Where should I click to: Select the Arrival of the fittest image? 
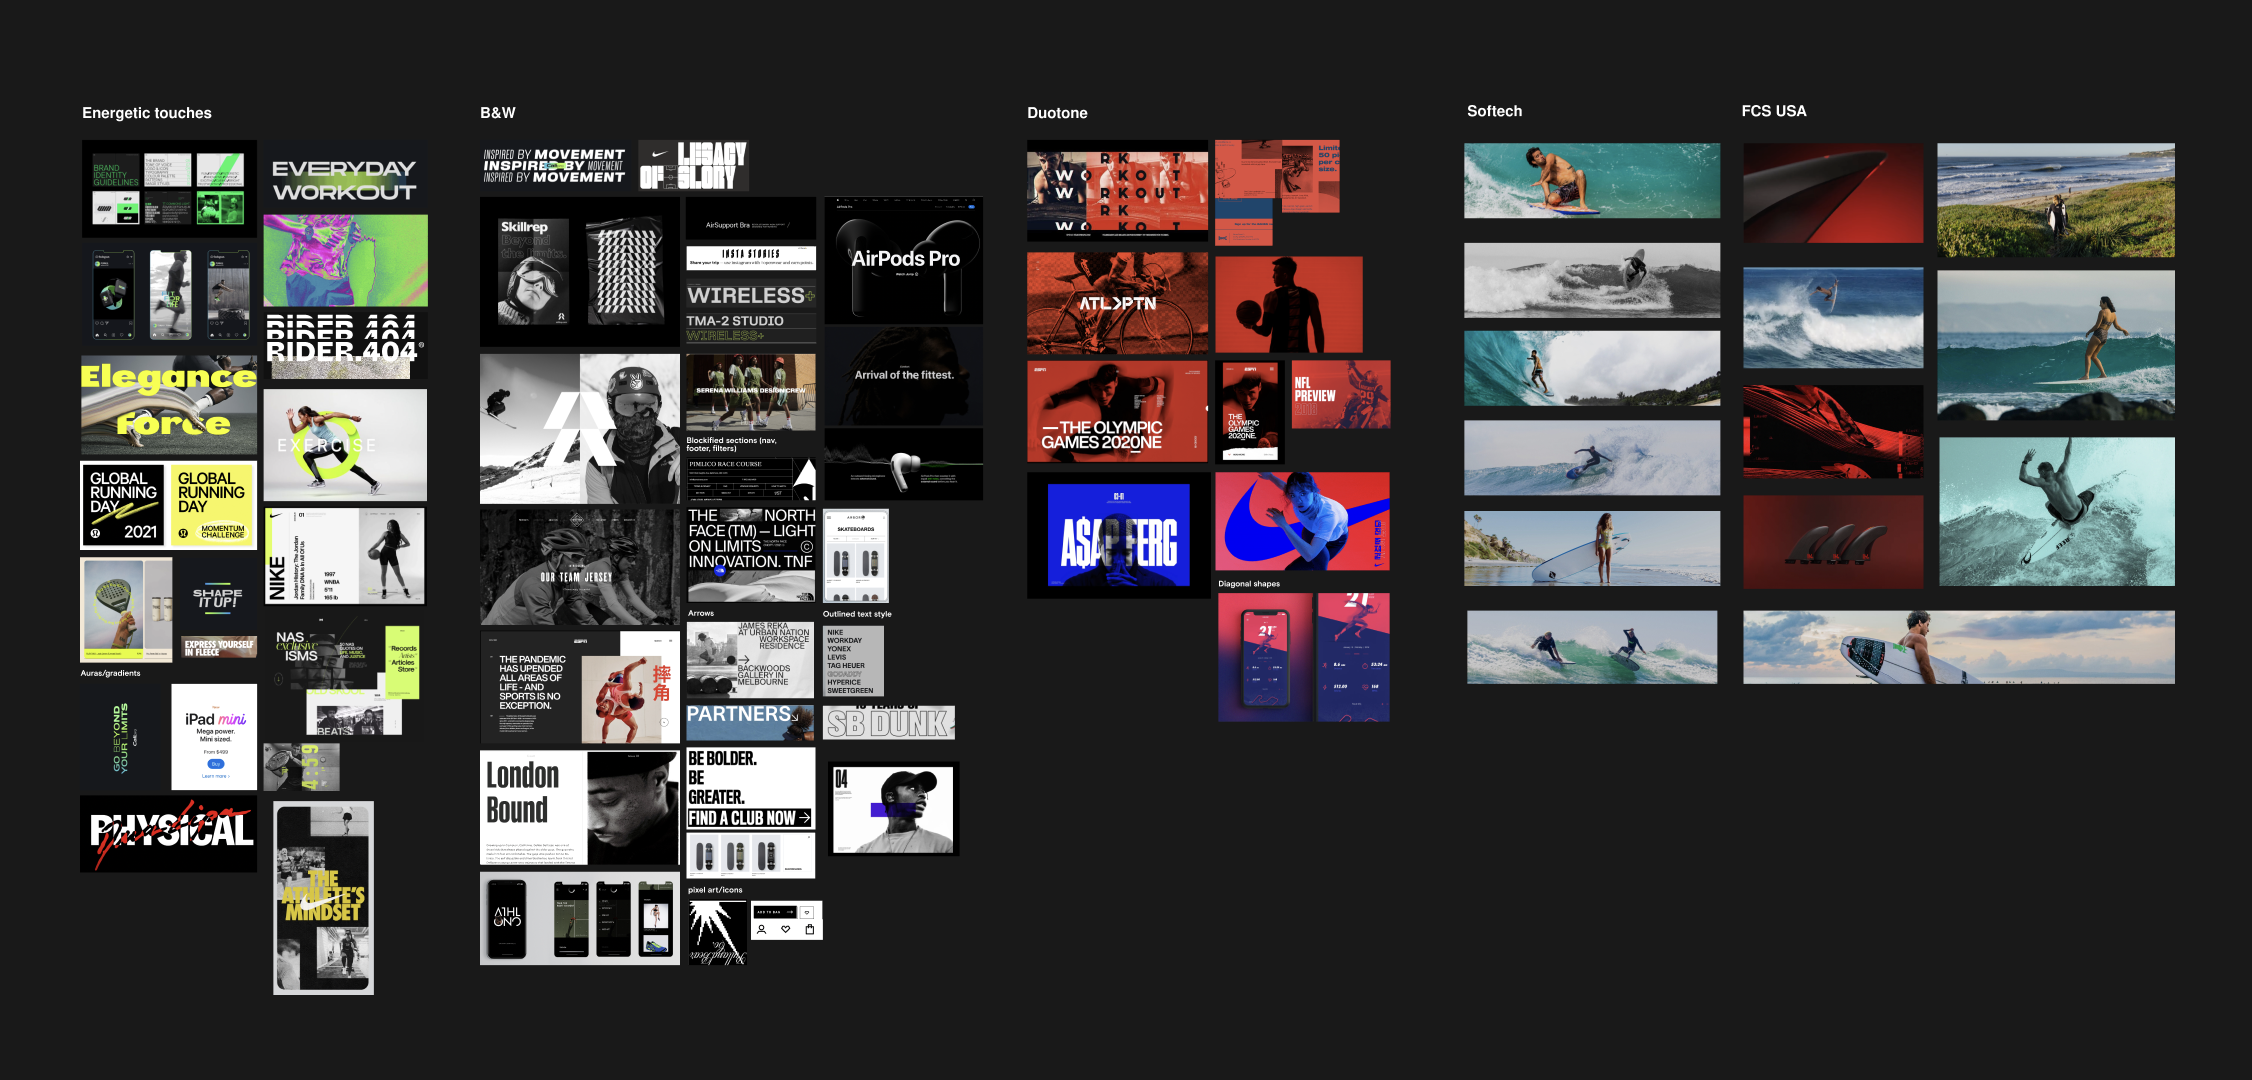pyautogui.click(x=904, y=377)
